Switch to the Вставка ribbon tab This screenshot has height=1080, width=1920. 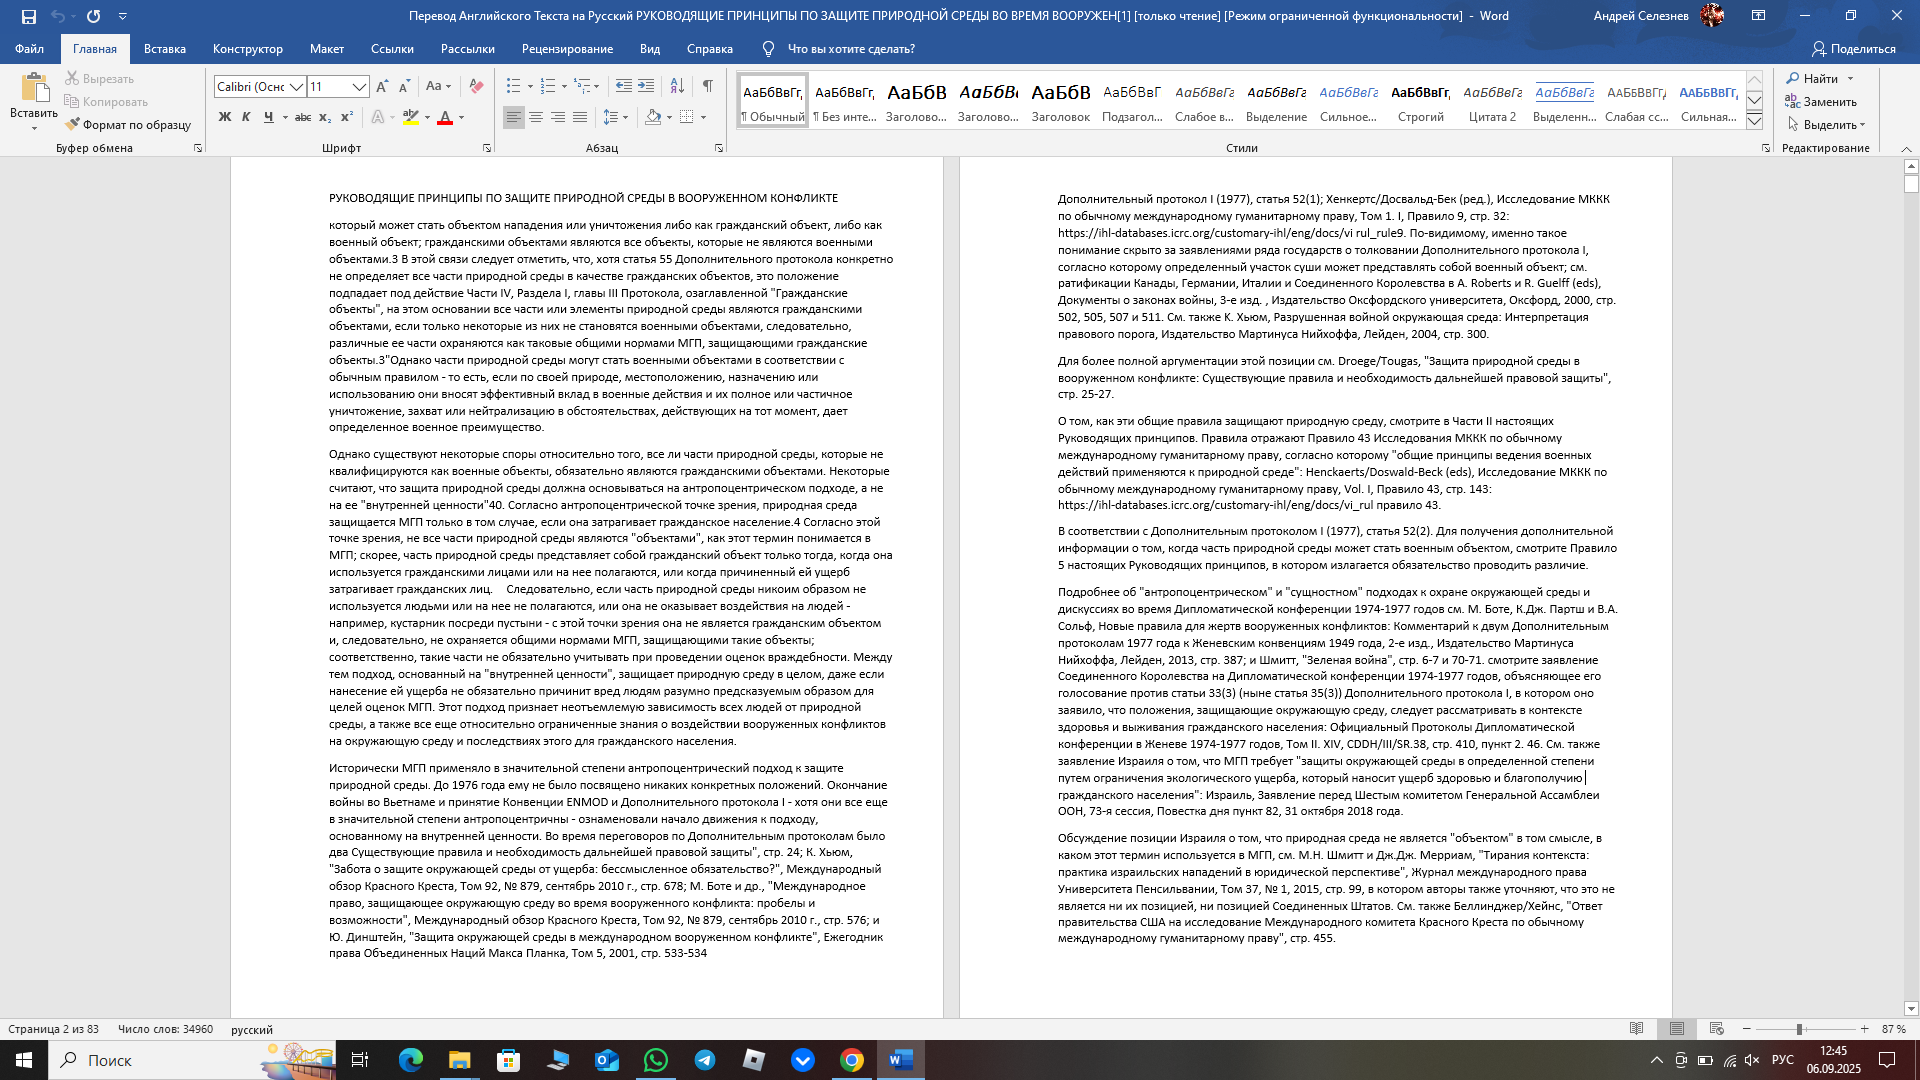coord(165,48)
